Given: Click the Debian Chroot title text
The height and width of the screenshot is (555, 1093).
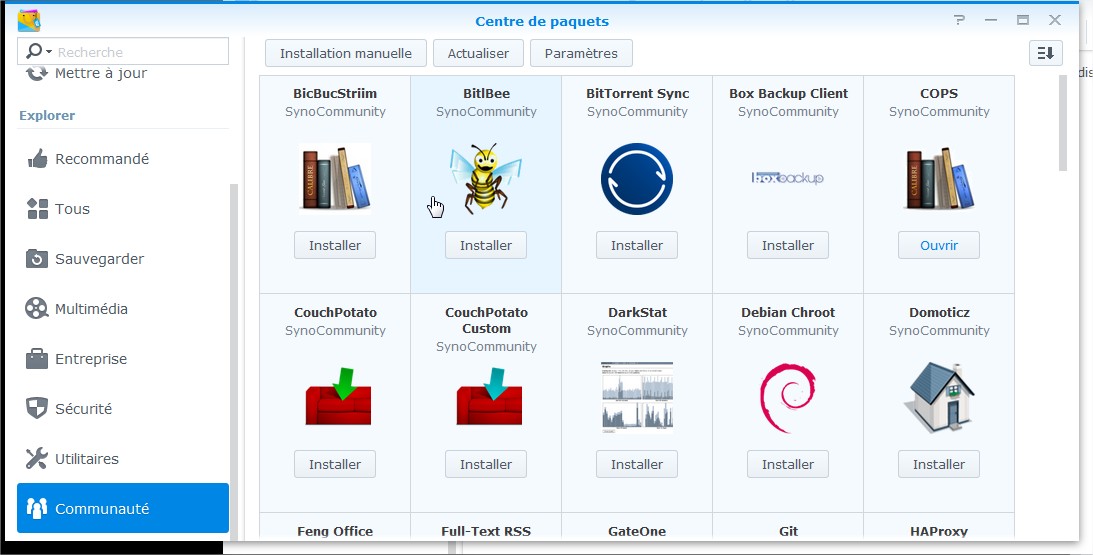Looking at the screenshot, I should point(788,312).
